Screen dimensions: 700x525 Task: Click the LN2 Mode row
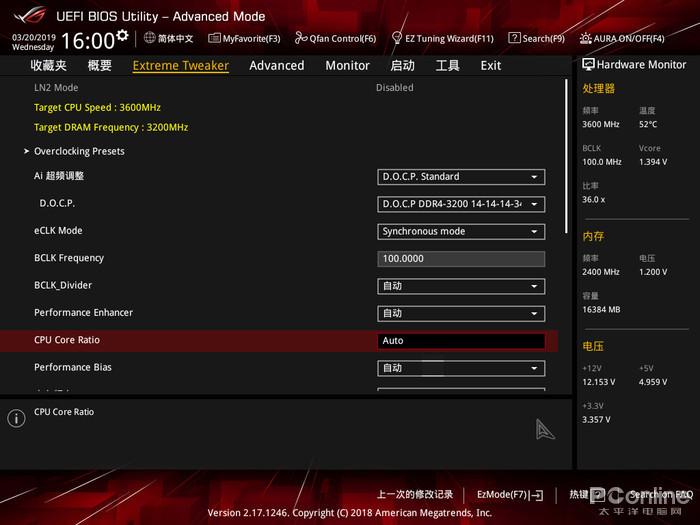tap(281, 88)
